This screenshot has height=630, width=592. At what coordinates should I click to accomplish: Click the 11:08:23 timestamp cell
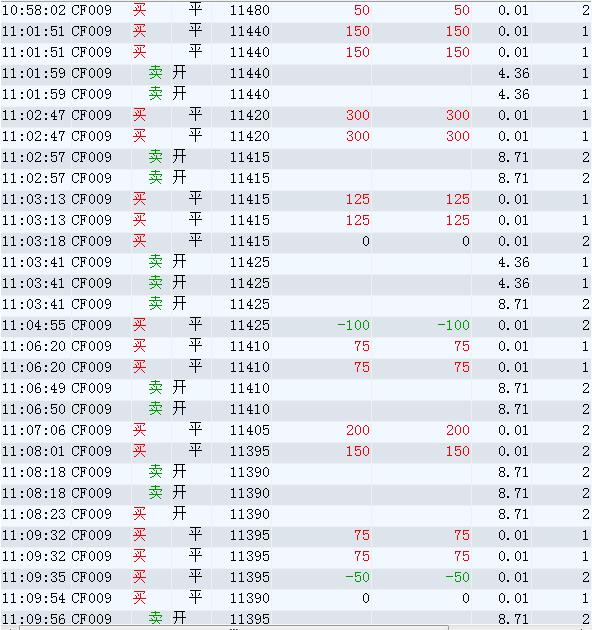tap(34, 514)
